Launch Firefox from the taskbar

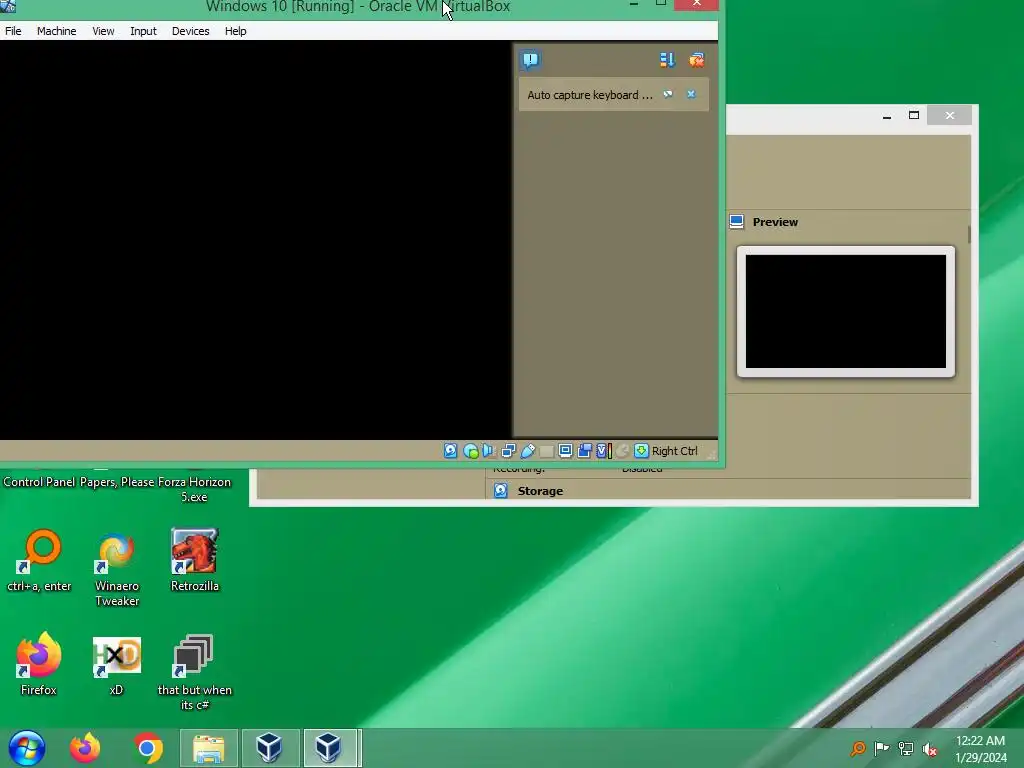85,748
